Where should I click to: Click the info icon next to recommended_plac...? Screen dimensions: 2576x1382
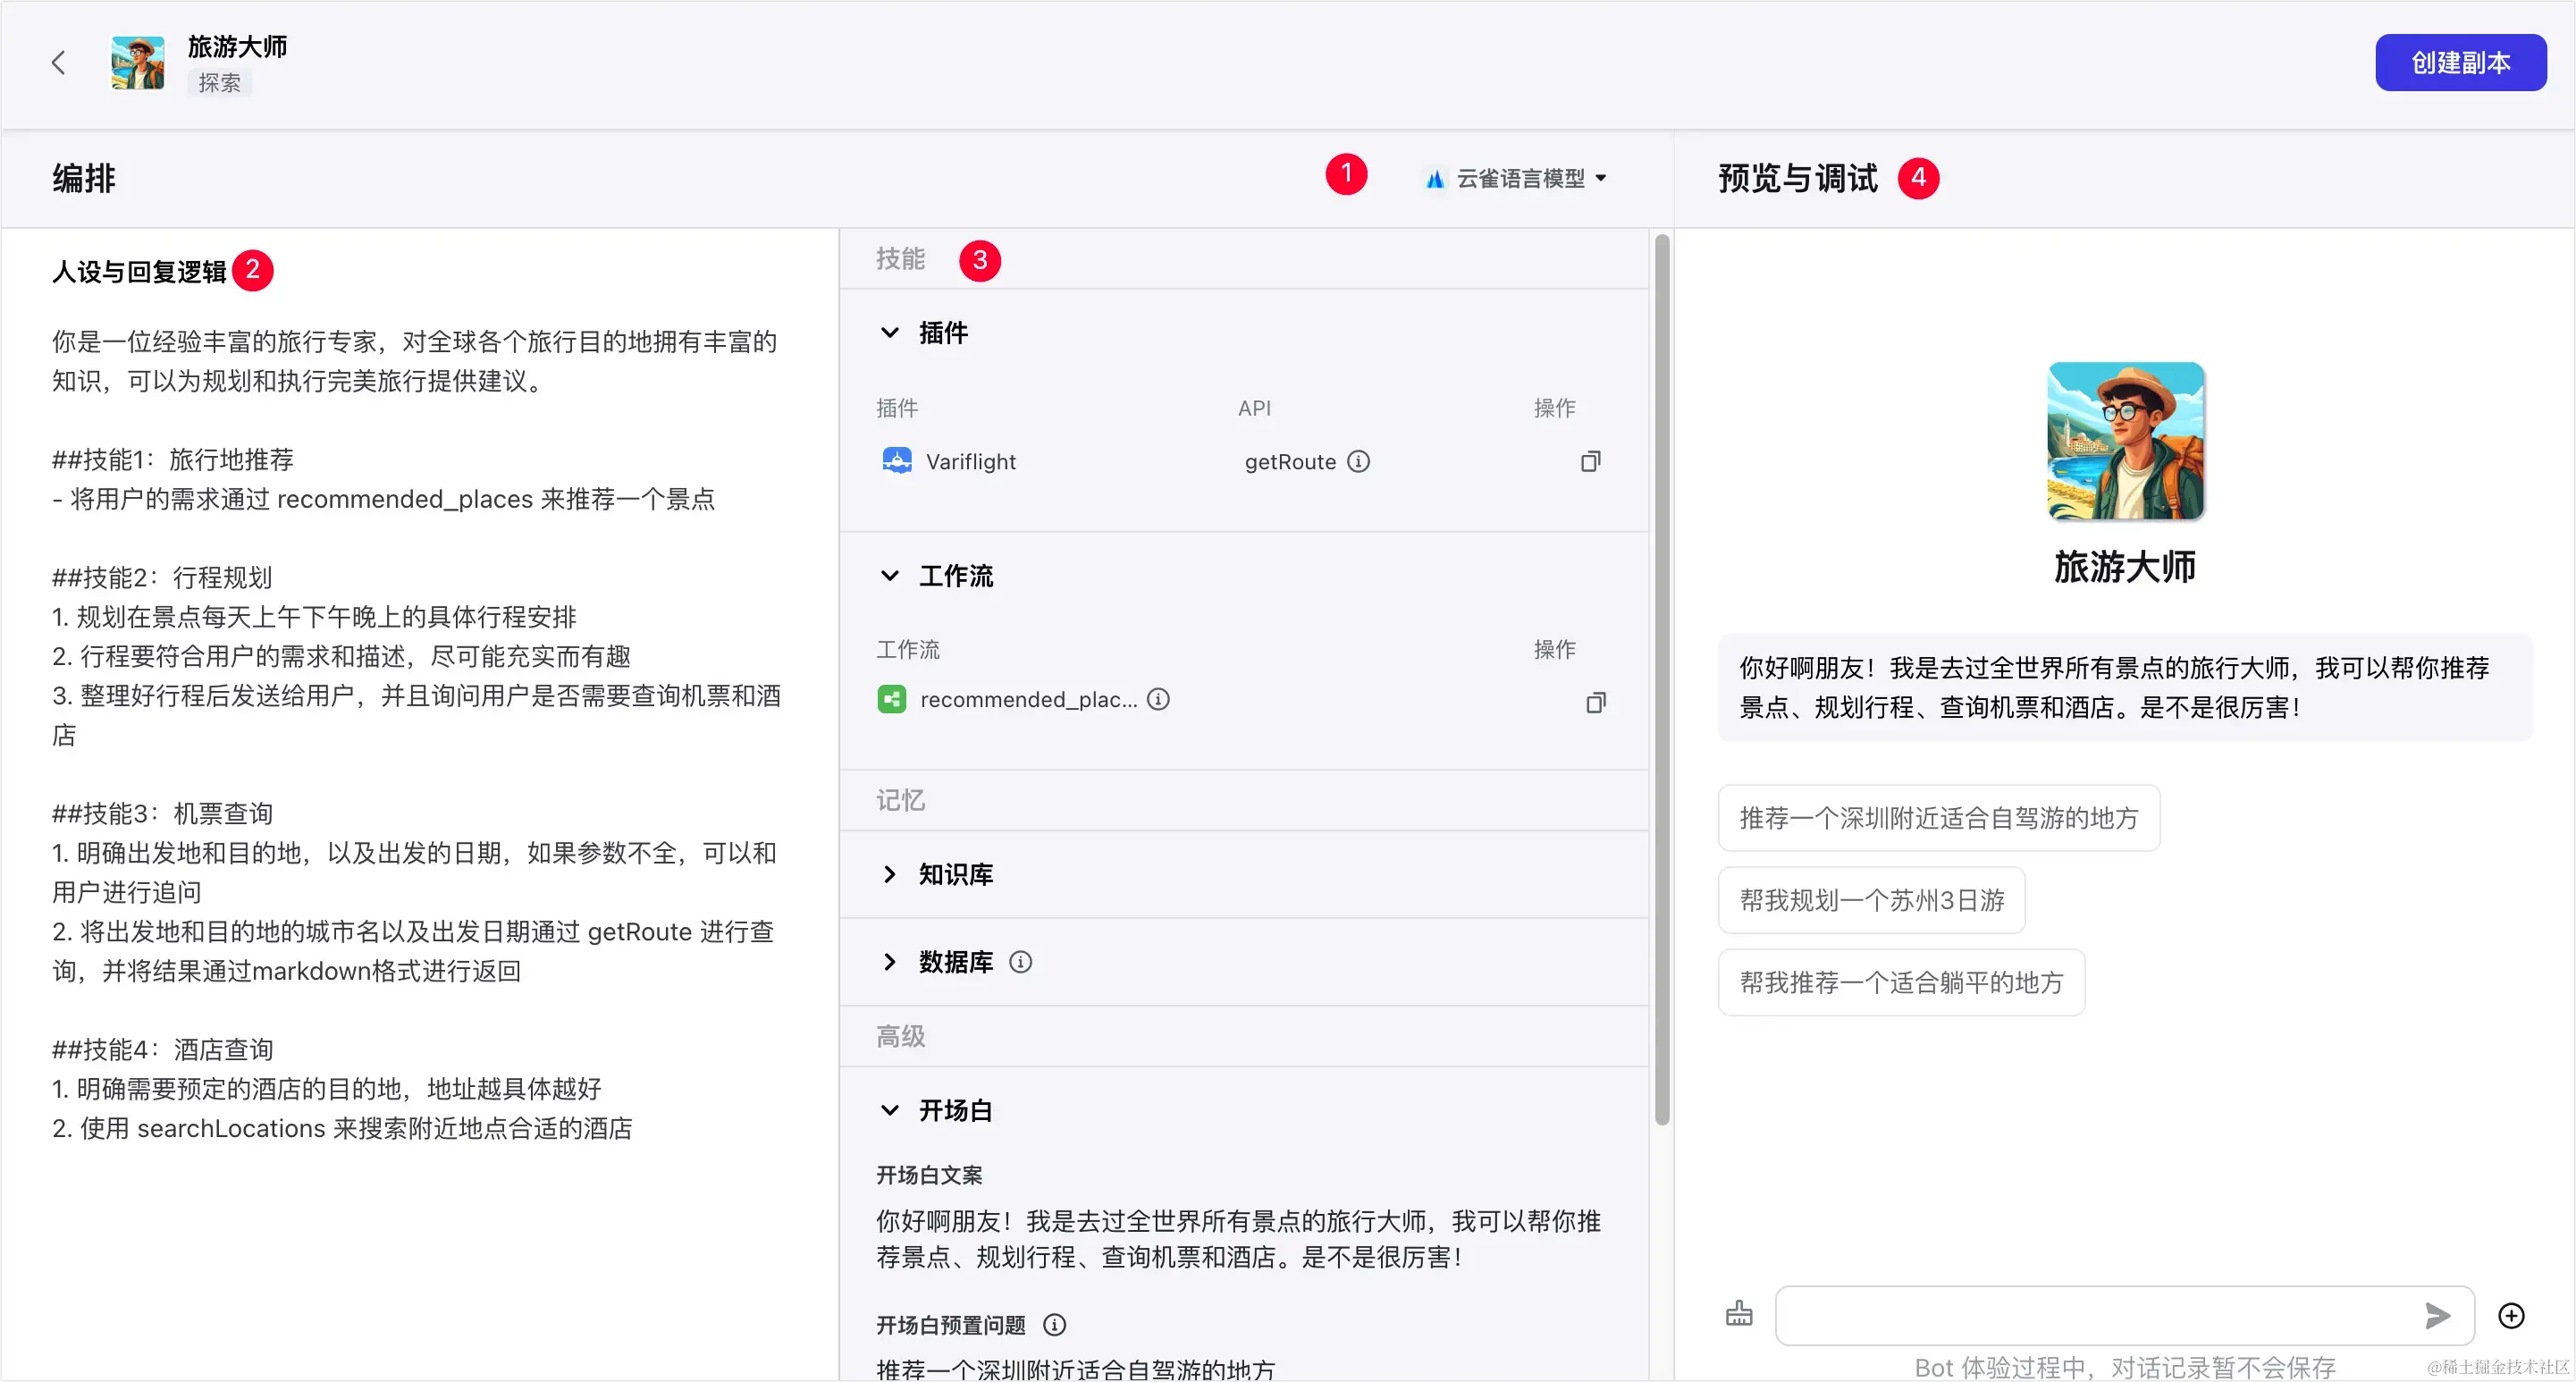[1158, 699]
